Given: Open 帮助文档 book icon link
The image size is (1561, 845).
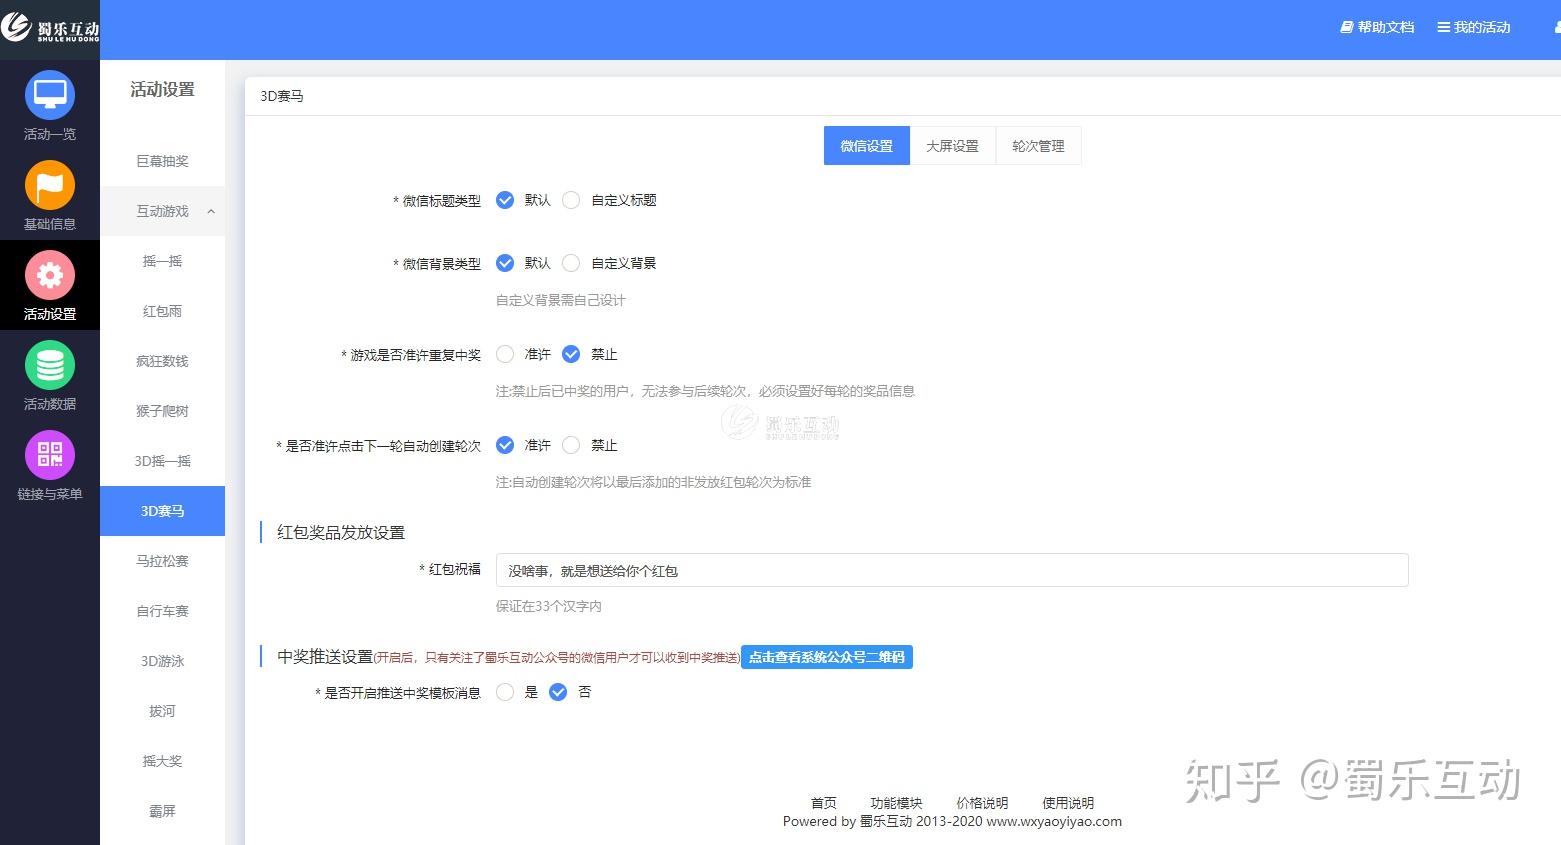Looking at the screenshot, I should click(x=1377, y=27).
